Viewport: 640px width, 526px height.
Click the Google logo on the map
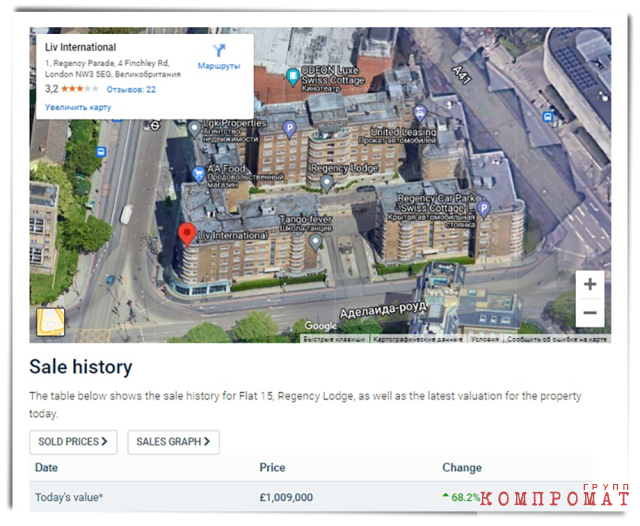(x=320, y=326)
